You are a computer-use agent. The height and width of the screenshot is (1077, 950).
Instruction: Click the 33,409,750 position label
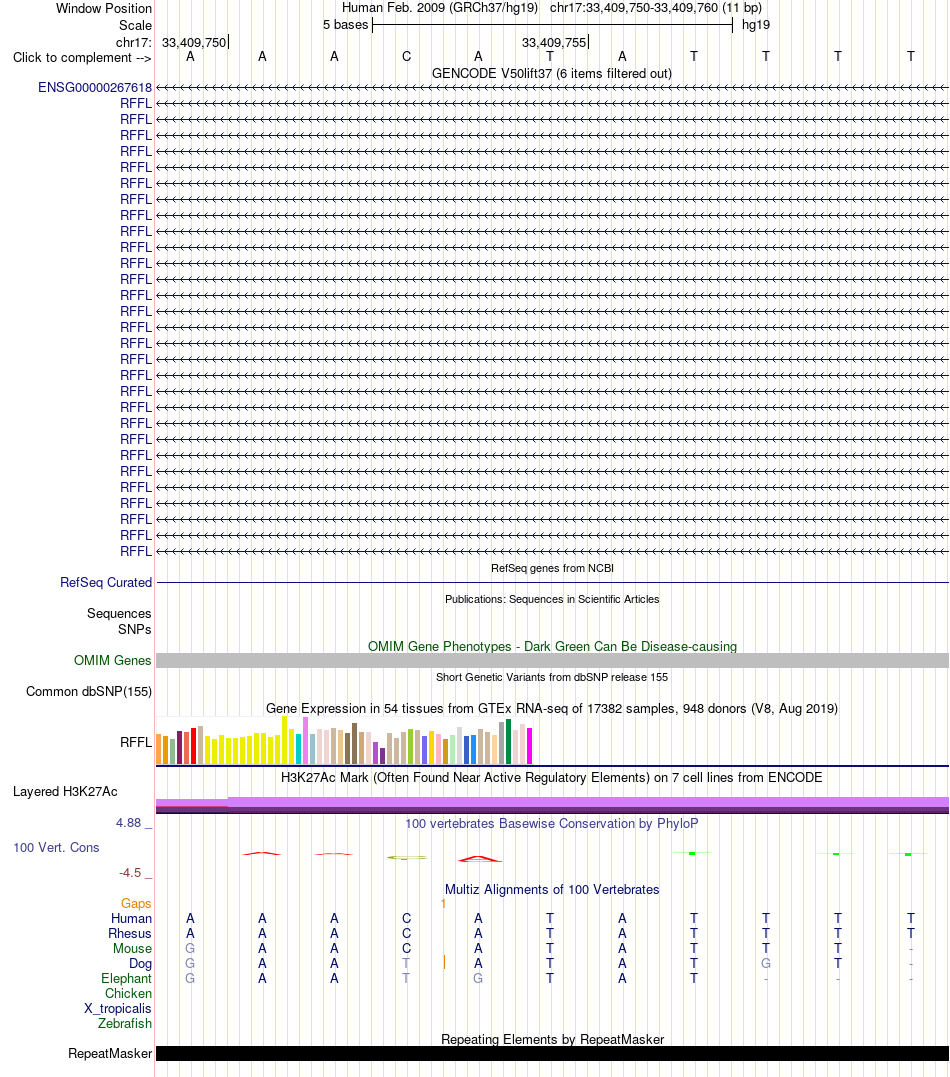(x=194, y=43)
